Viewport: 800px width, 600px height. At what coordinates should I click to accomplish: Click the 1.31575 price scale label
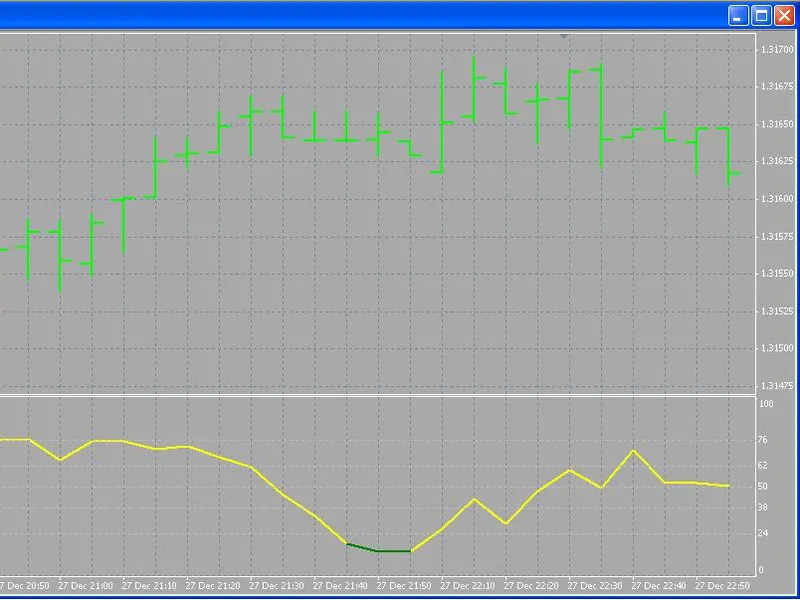coord(777,236)
